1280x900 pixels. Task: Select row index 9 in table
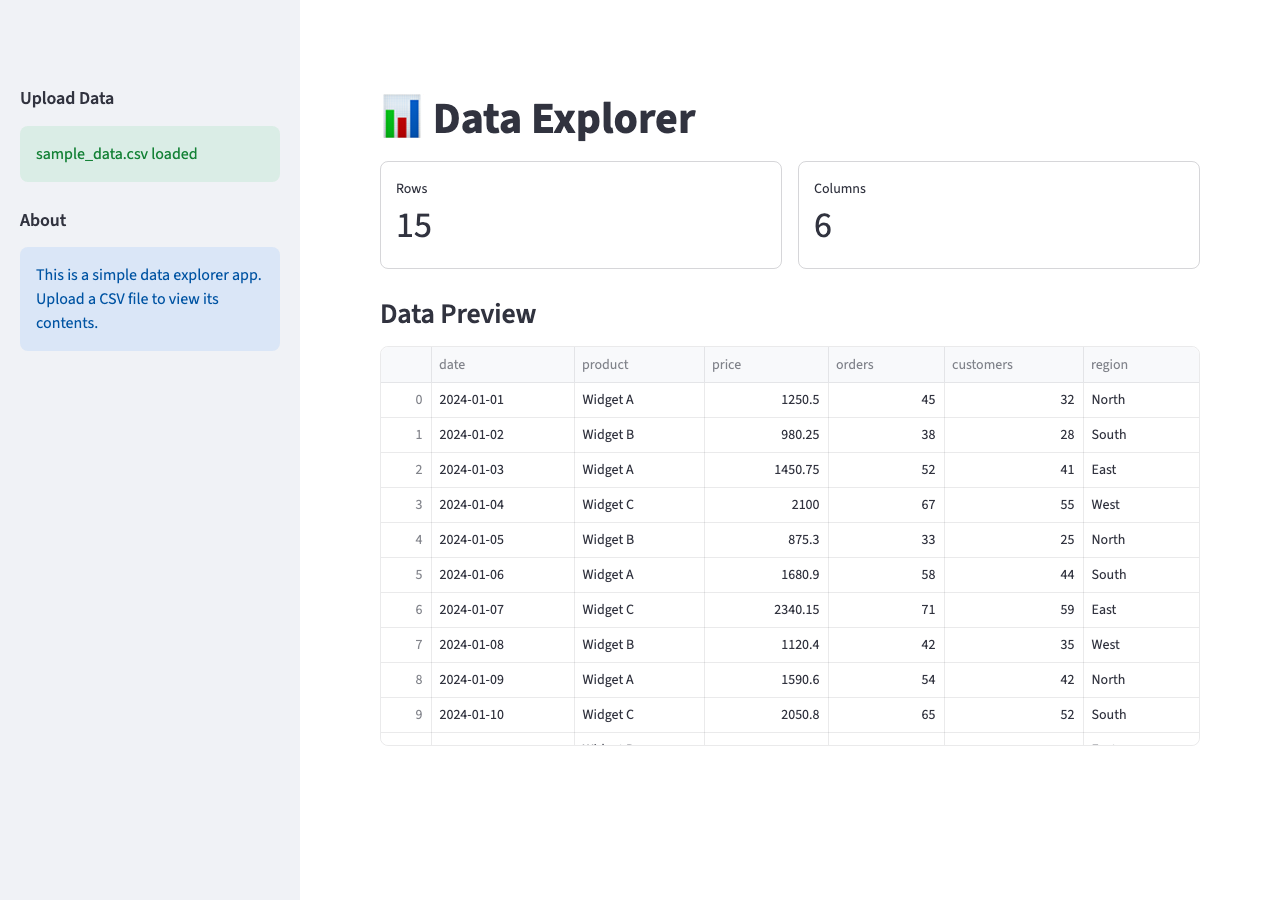coord(418,715)
